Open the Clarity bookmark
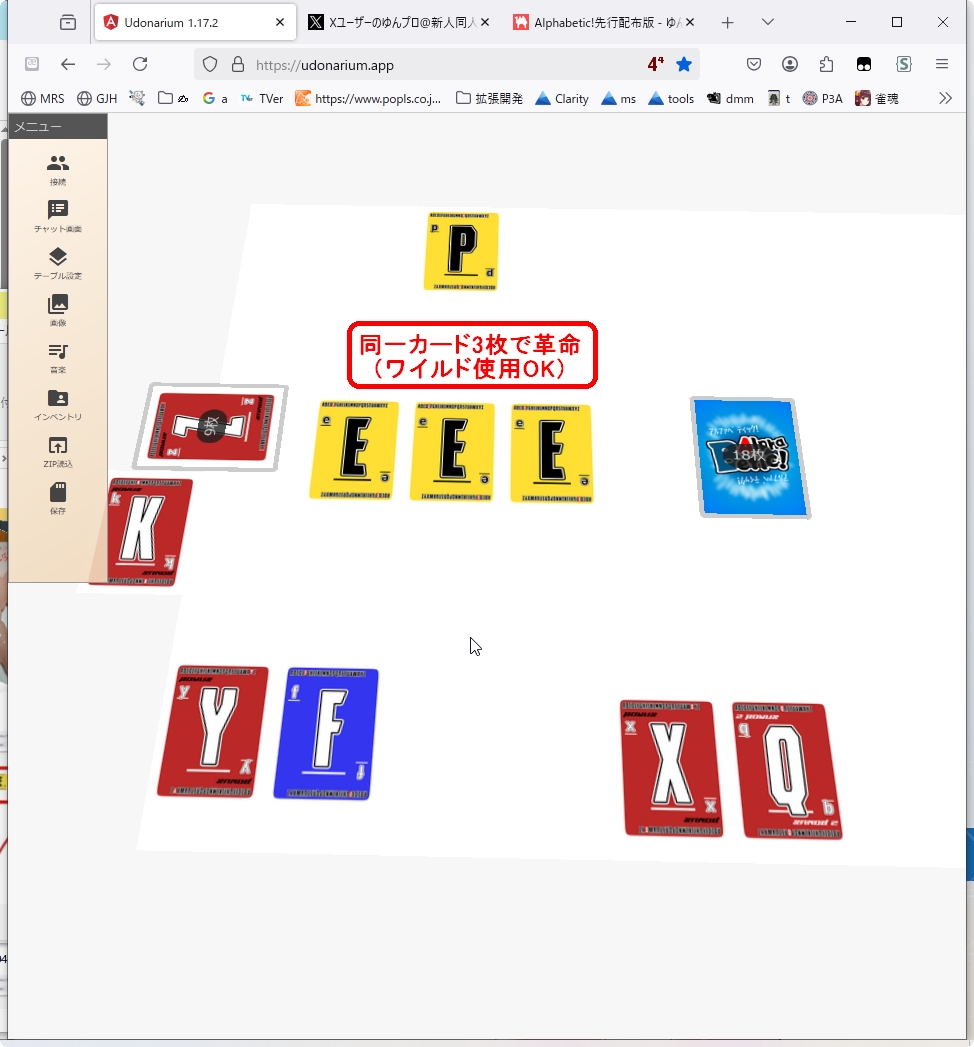974x1047 pixels. coord(562,99)
